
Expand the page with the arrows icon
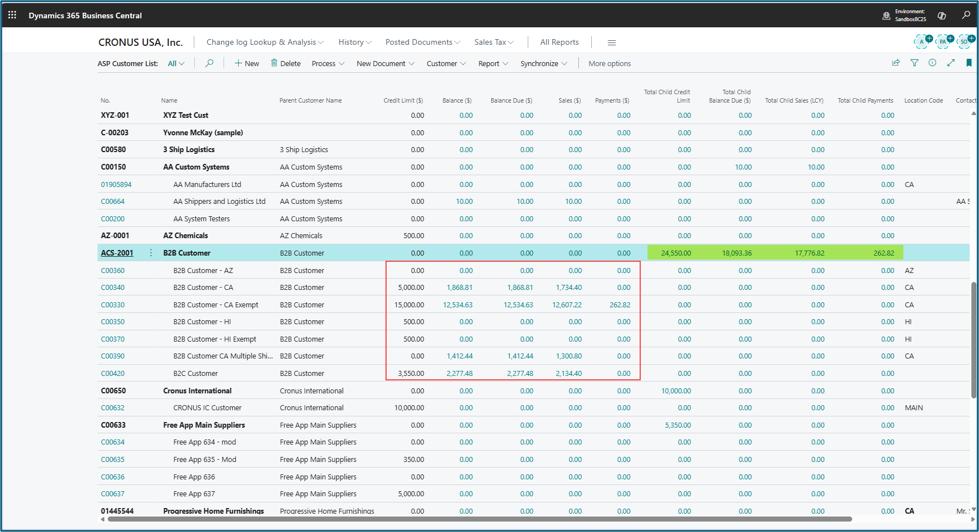950,63
